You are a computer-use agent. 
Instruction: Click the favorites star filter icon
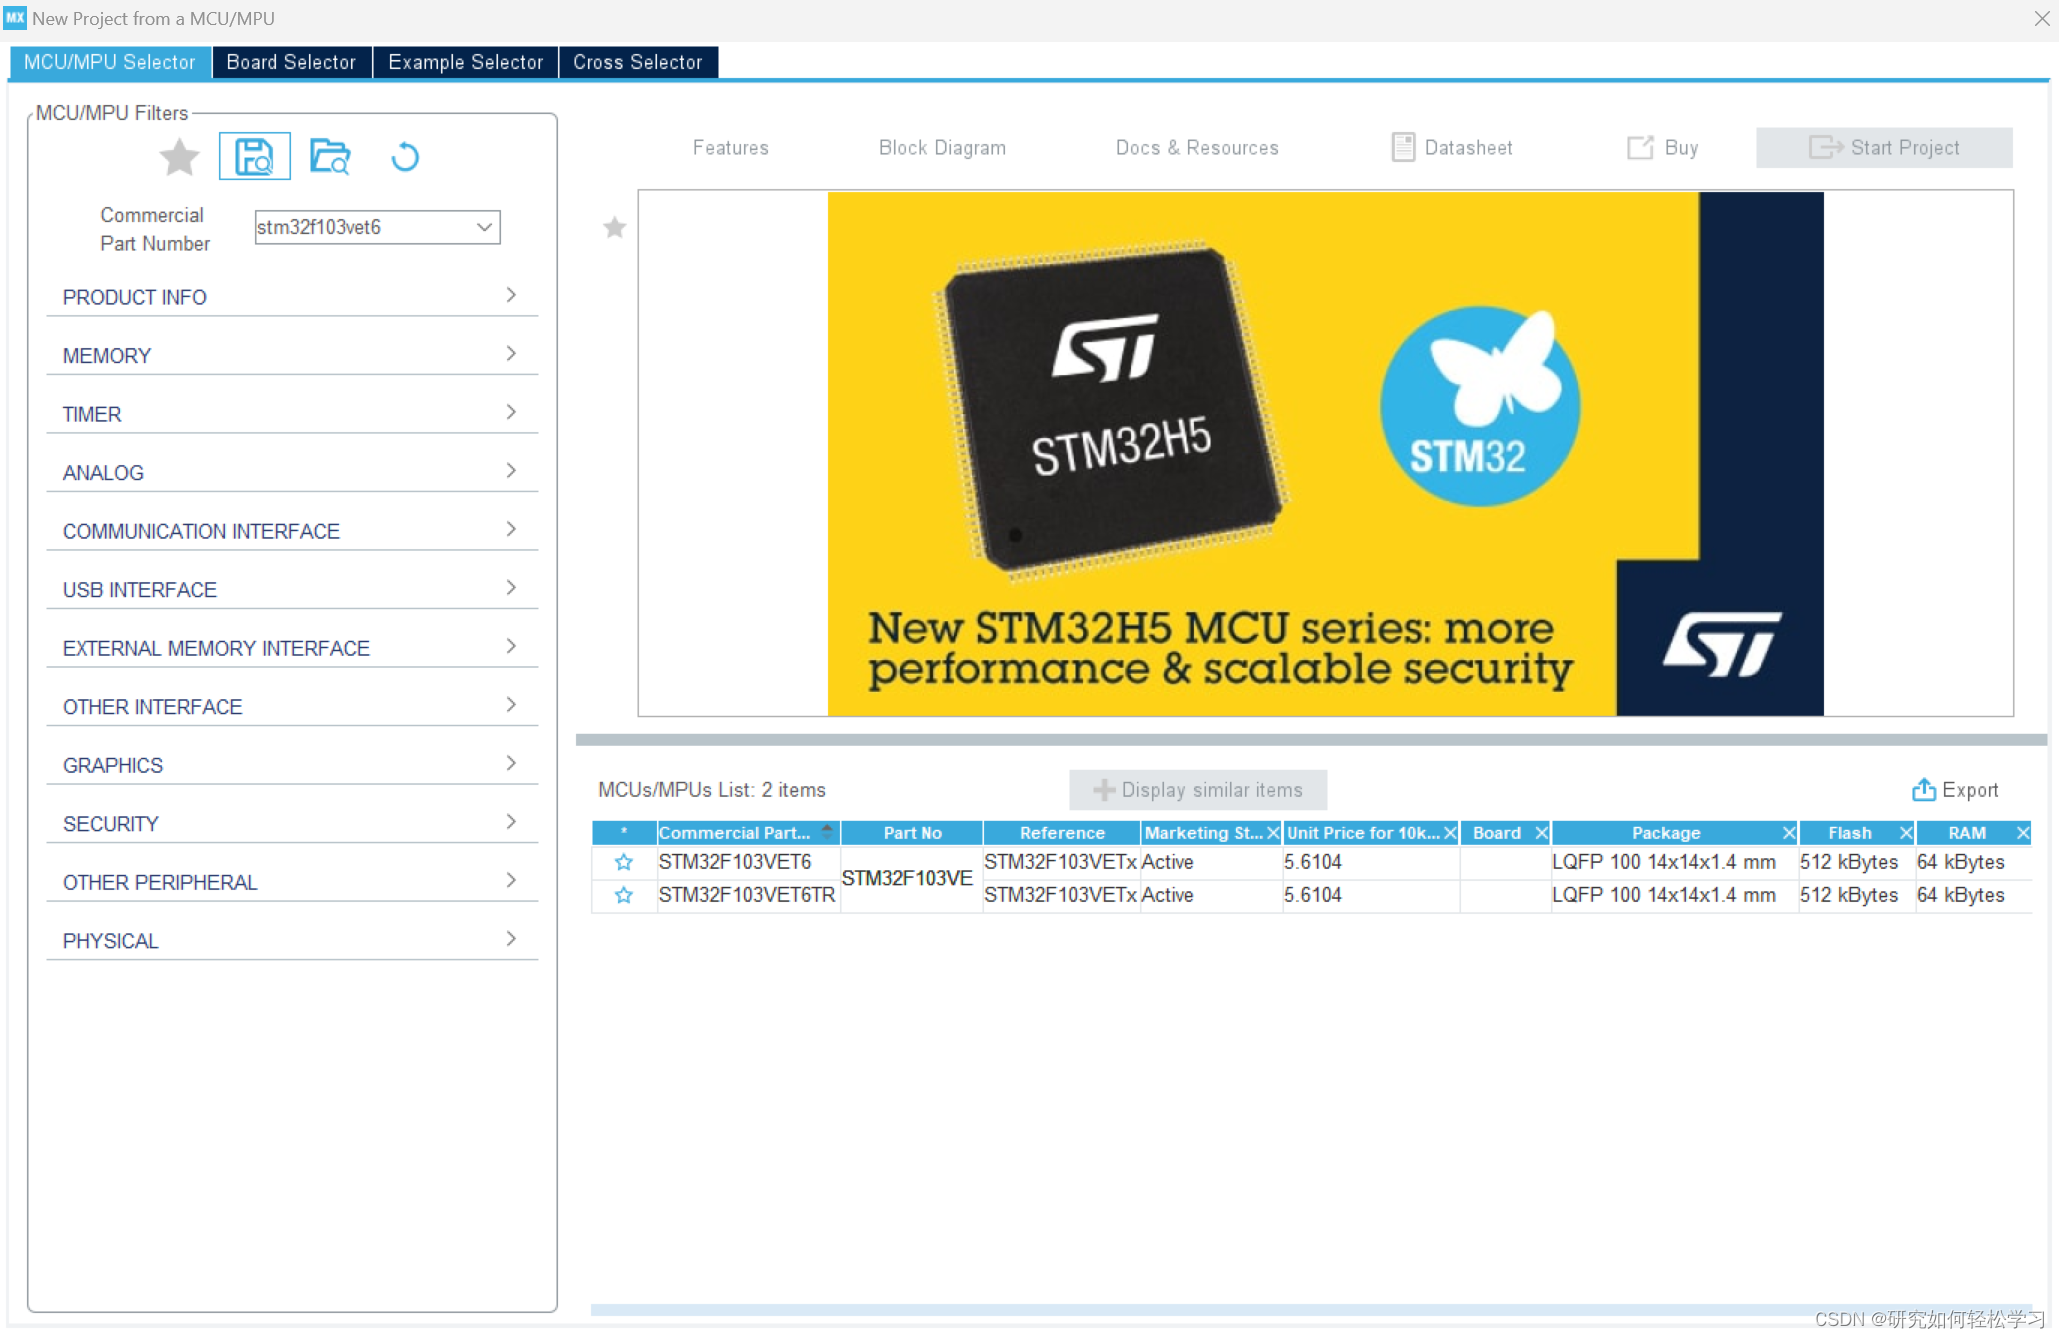click(179, 157)
